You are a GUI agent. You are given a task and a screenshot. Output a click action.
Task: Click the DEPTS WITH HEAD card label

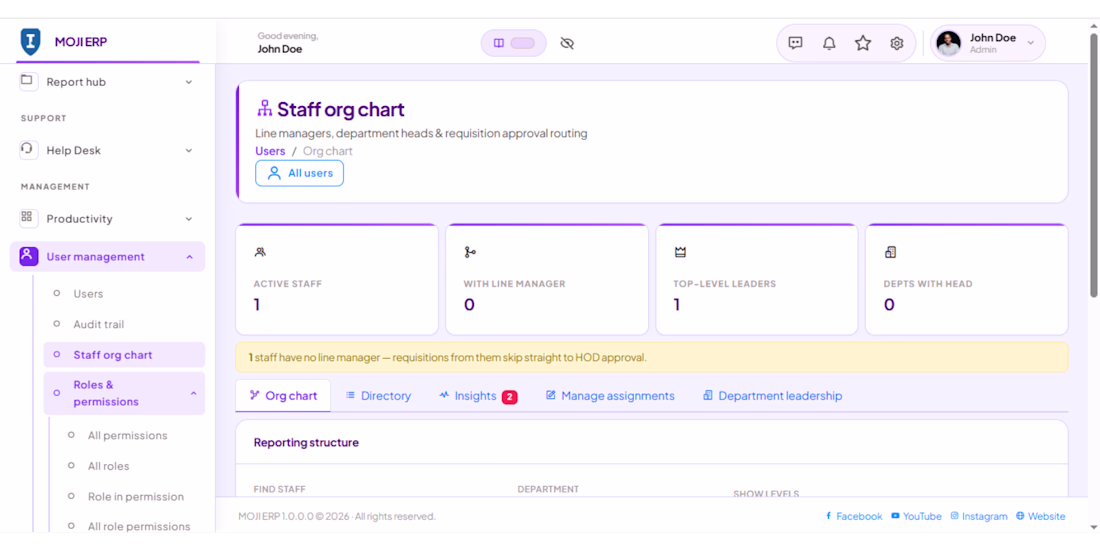pos(928,284)
